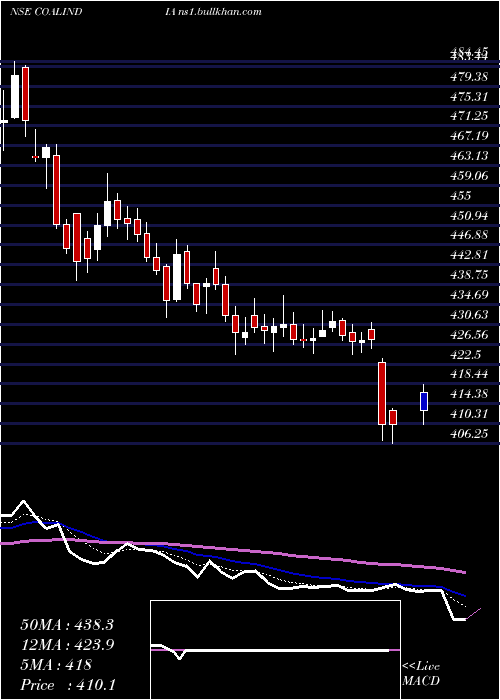The height and width of the screenshot is (700, 500).
Task: Click the 5MA : 418 reading
Action: [56, 664]
